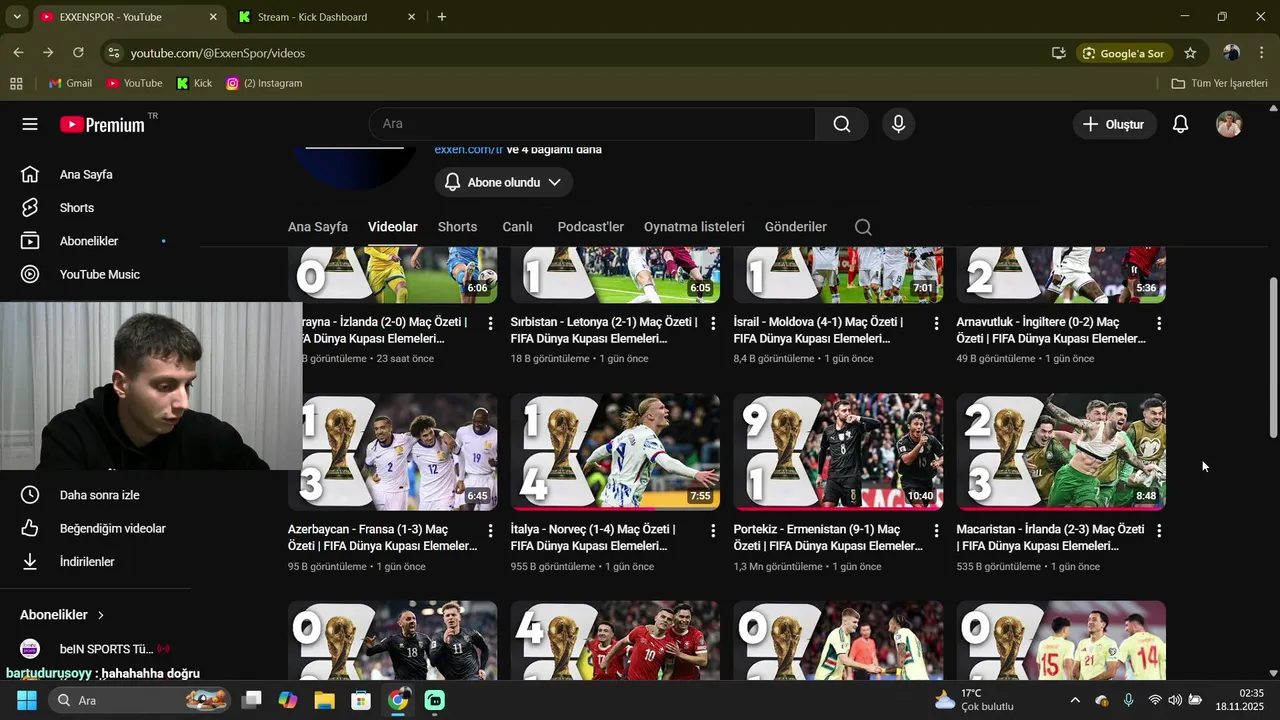Open Tüm Yer İşaretleri folder

(x=1219, y=83)
